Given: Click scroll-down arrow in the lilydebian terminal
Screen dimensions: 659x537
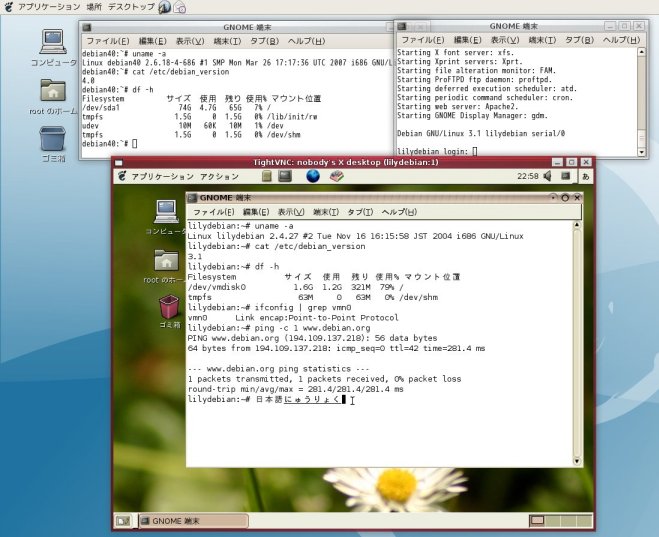Looking at the screenshot, I should (577, 461).
